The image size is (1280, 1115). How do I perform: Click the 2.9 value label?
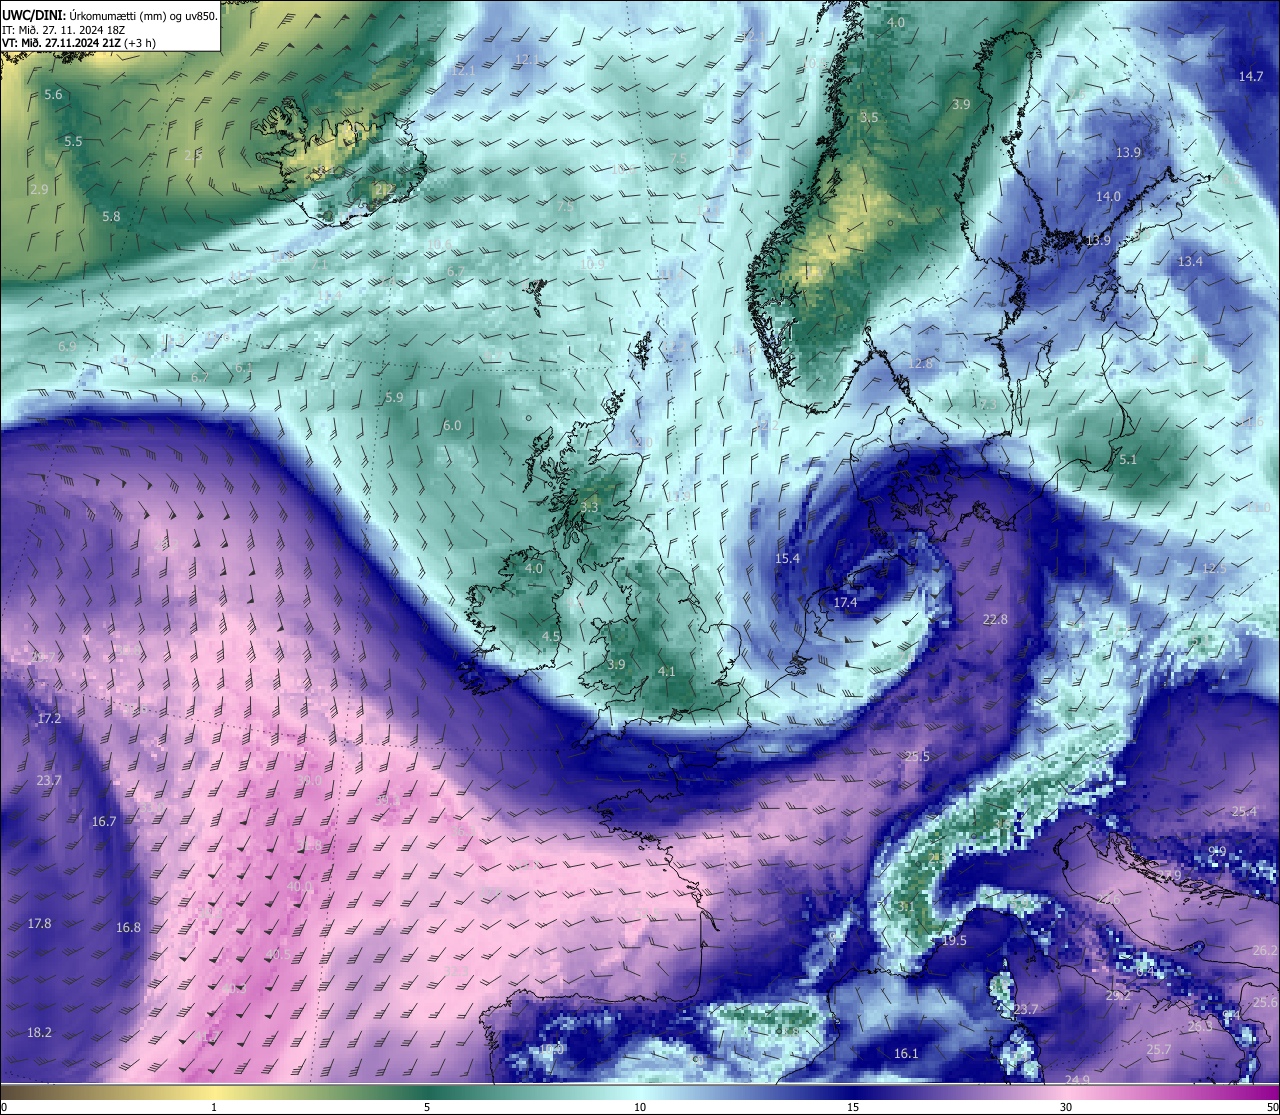tap(39, 190)
